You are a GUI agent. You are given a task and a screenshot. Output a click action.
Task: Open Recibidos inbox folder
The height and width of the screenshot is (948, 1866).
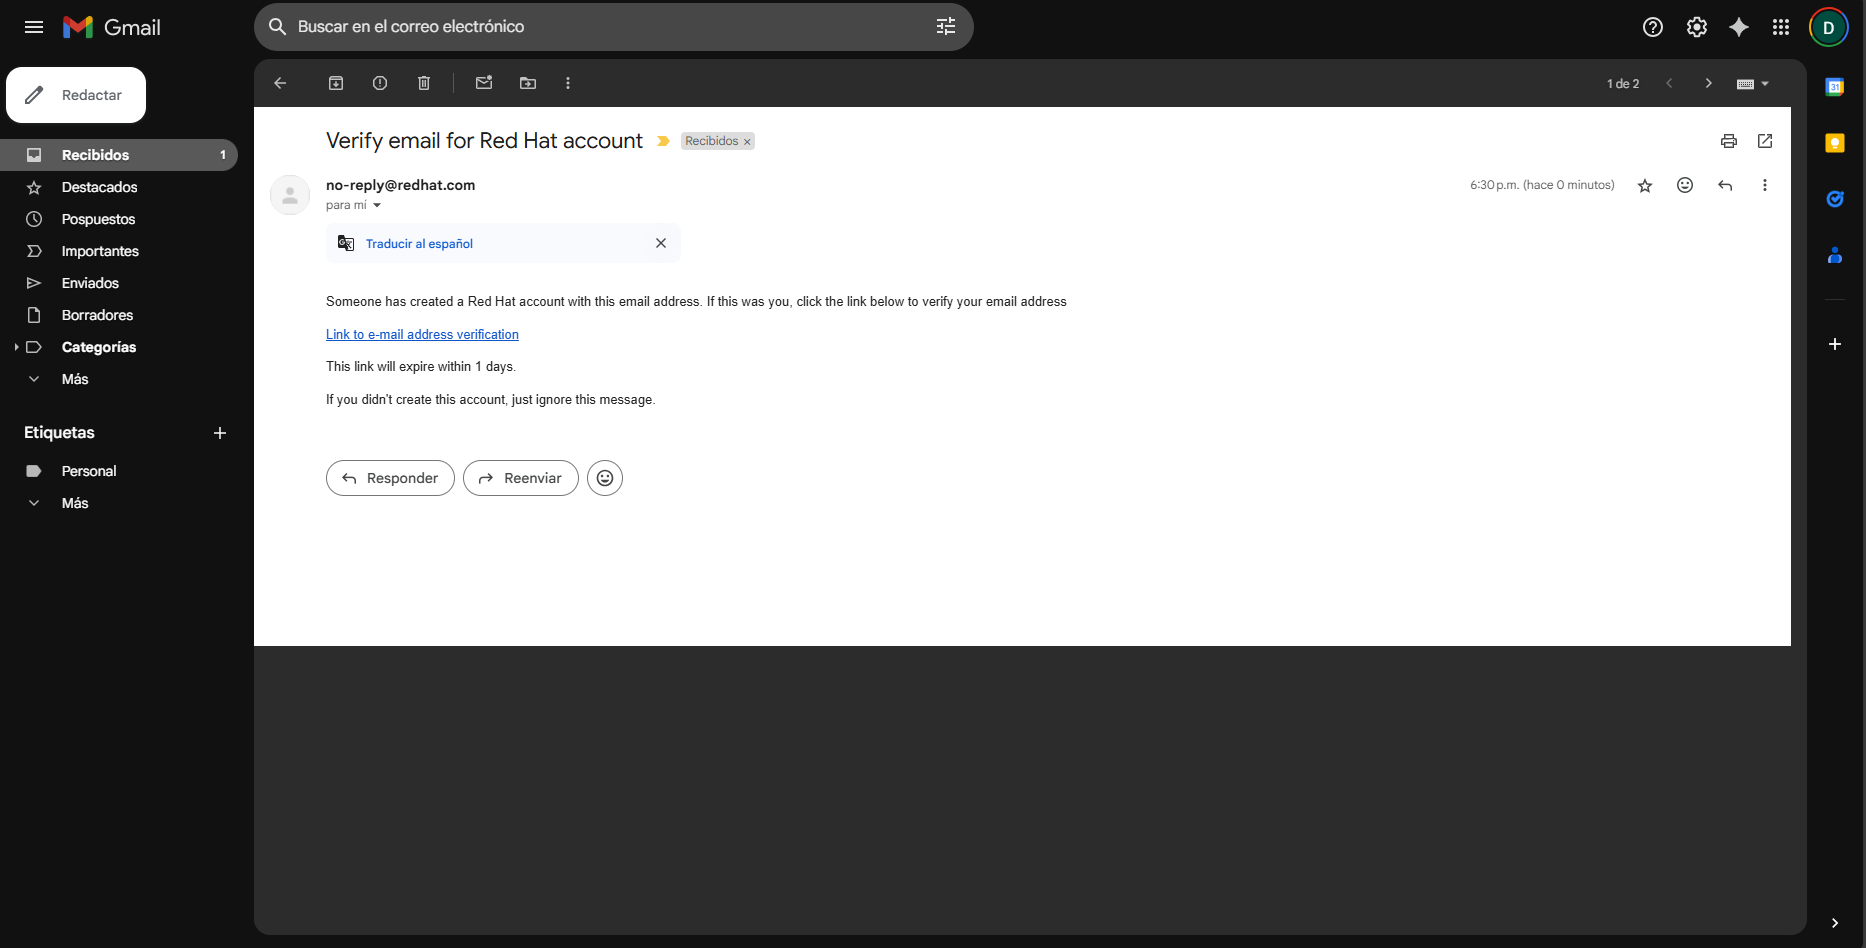(119, 155)
